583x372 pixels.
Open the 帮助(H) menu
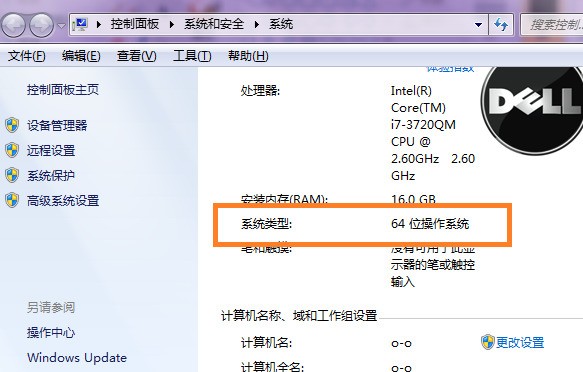(248, 56)
